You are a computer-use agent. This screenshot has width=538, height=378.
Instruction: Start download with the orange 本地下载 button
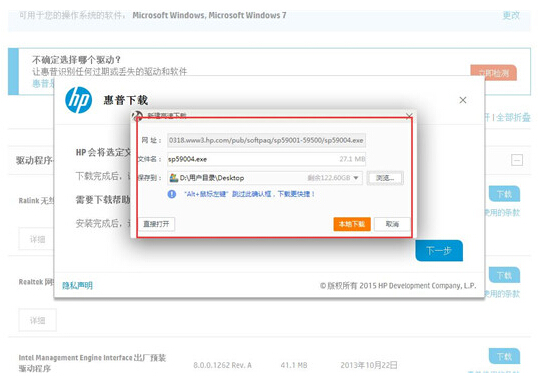(x=352, y=224)
